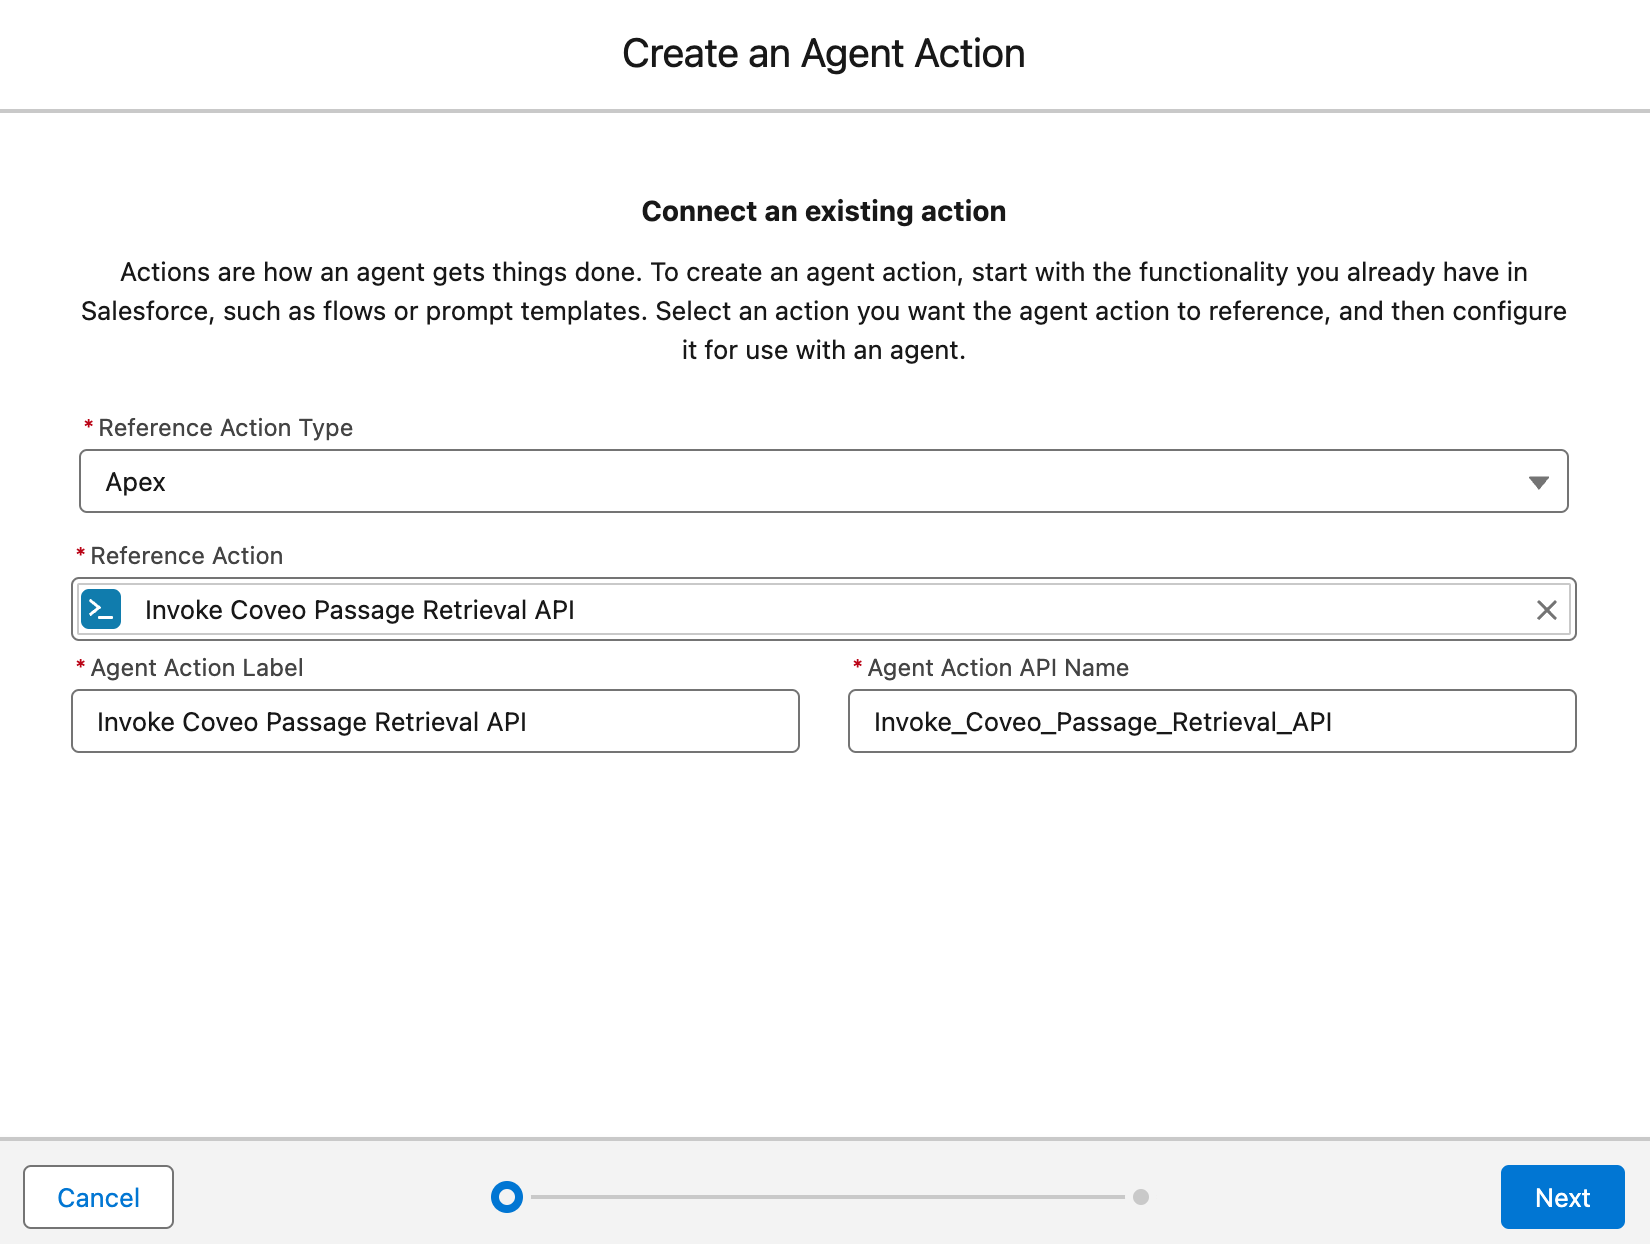Screen dimensions: 1650x1244
Task: Edit the Agent Action Label field
Action: tap(435, 721)
